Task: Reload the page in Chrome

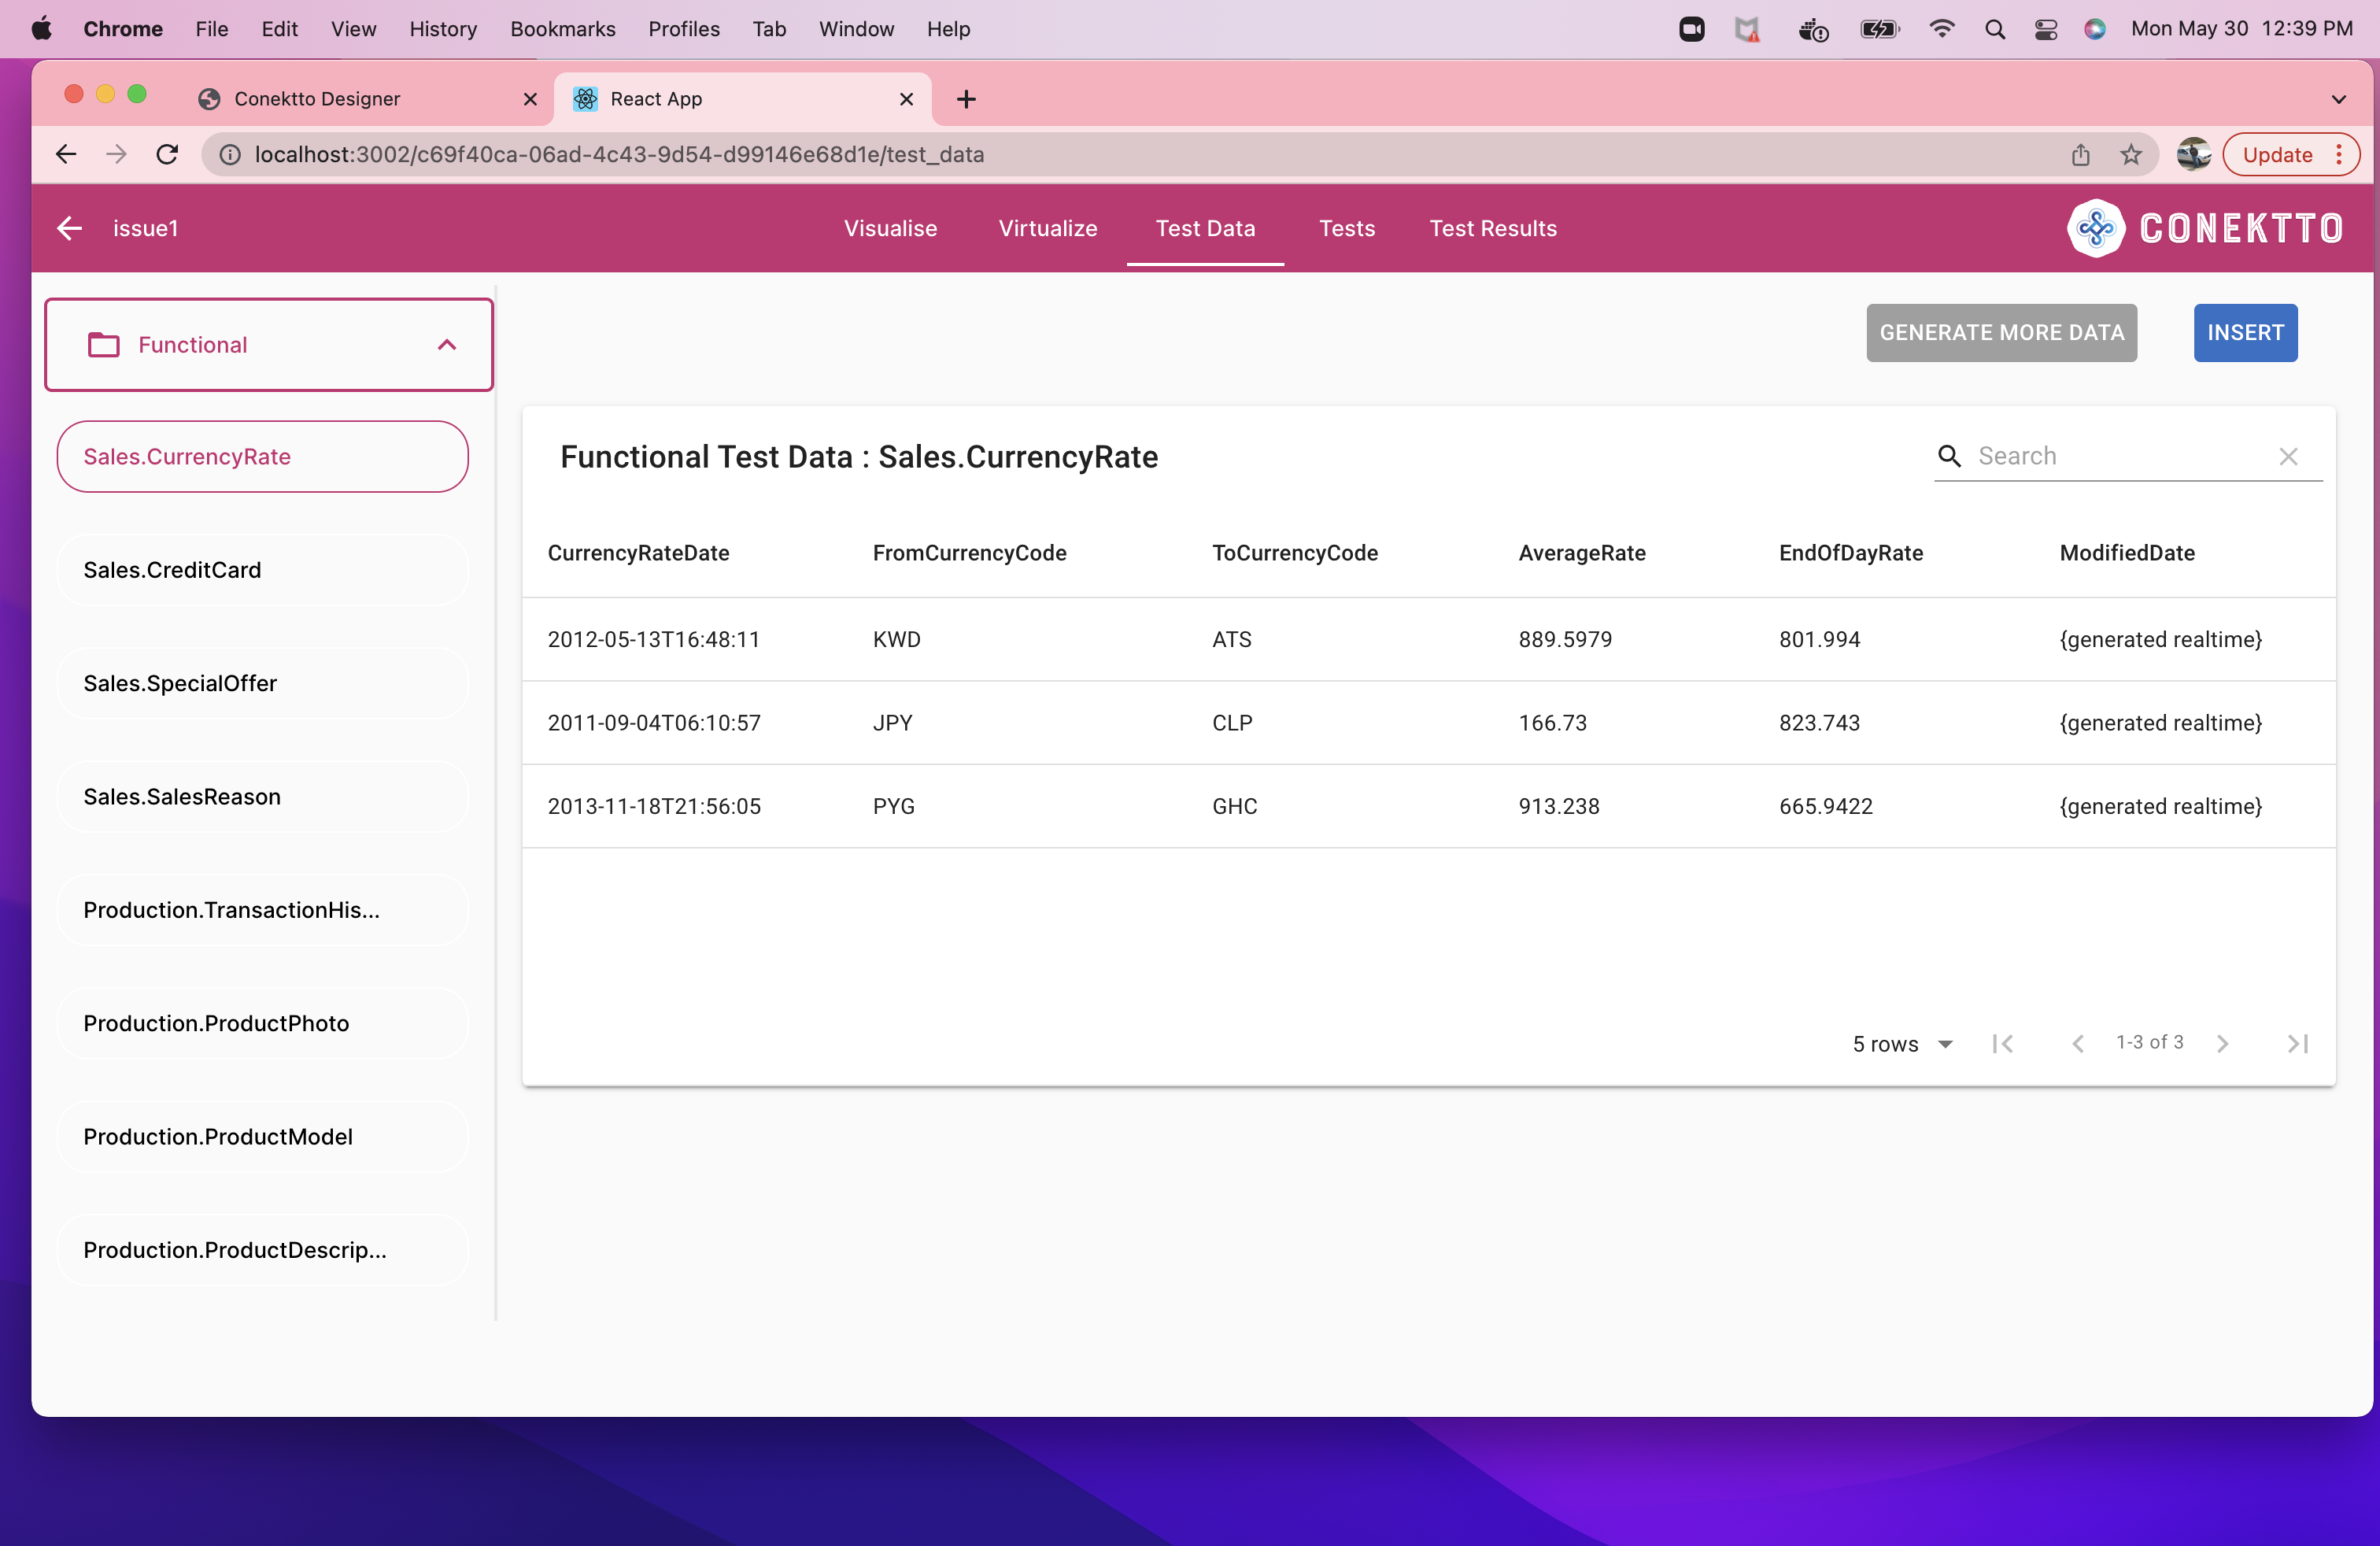Action: click(167, 155)
